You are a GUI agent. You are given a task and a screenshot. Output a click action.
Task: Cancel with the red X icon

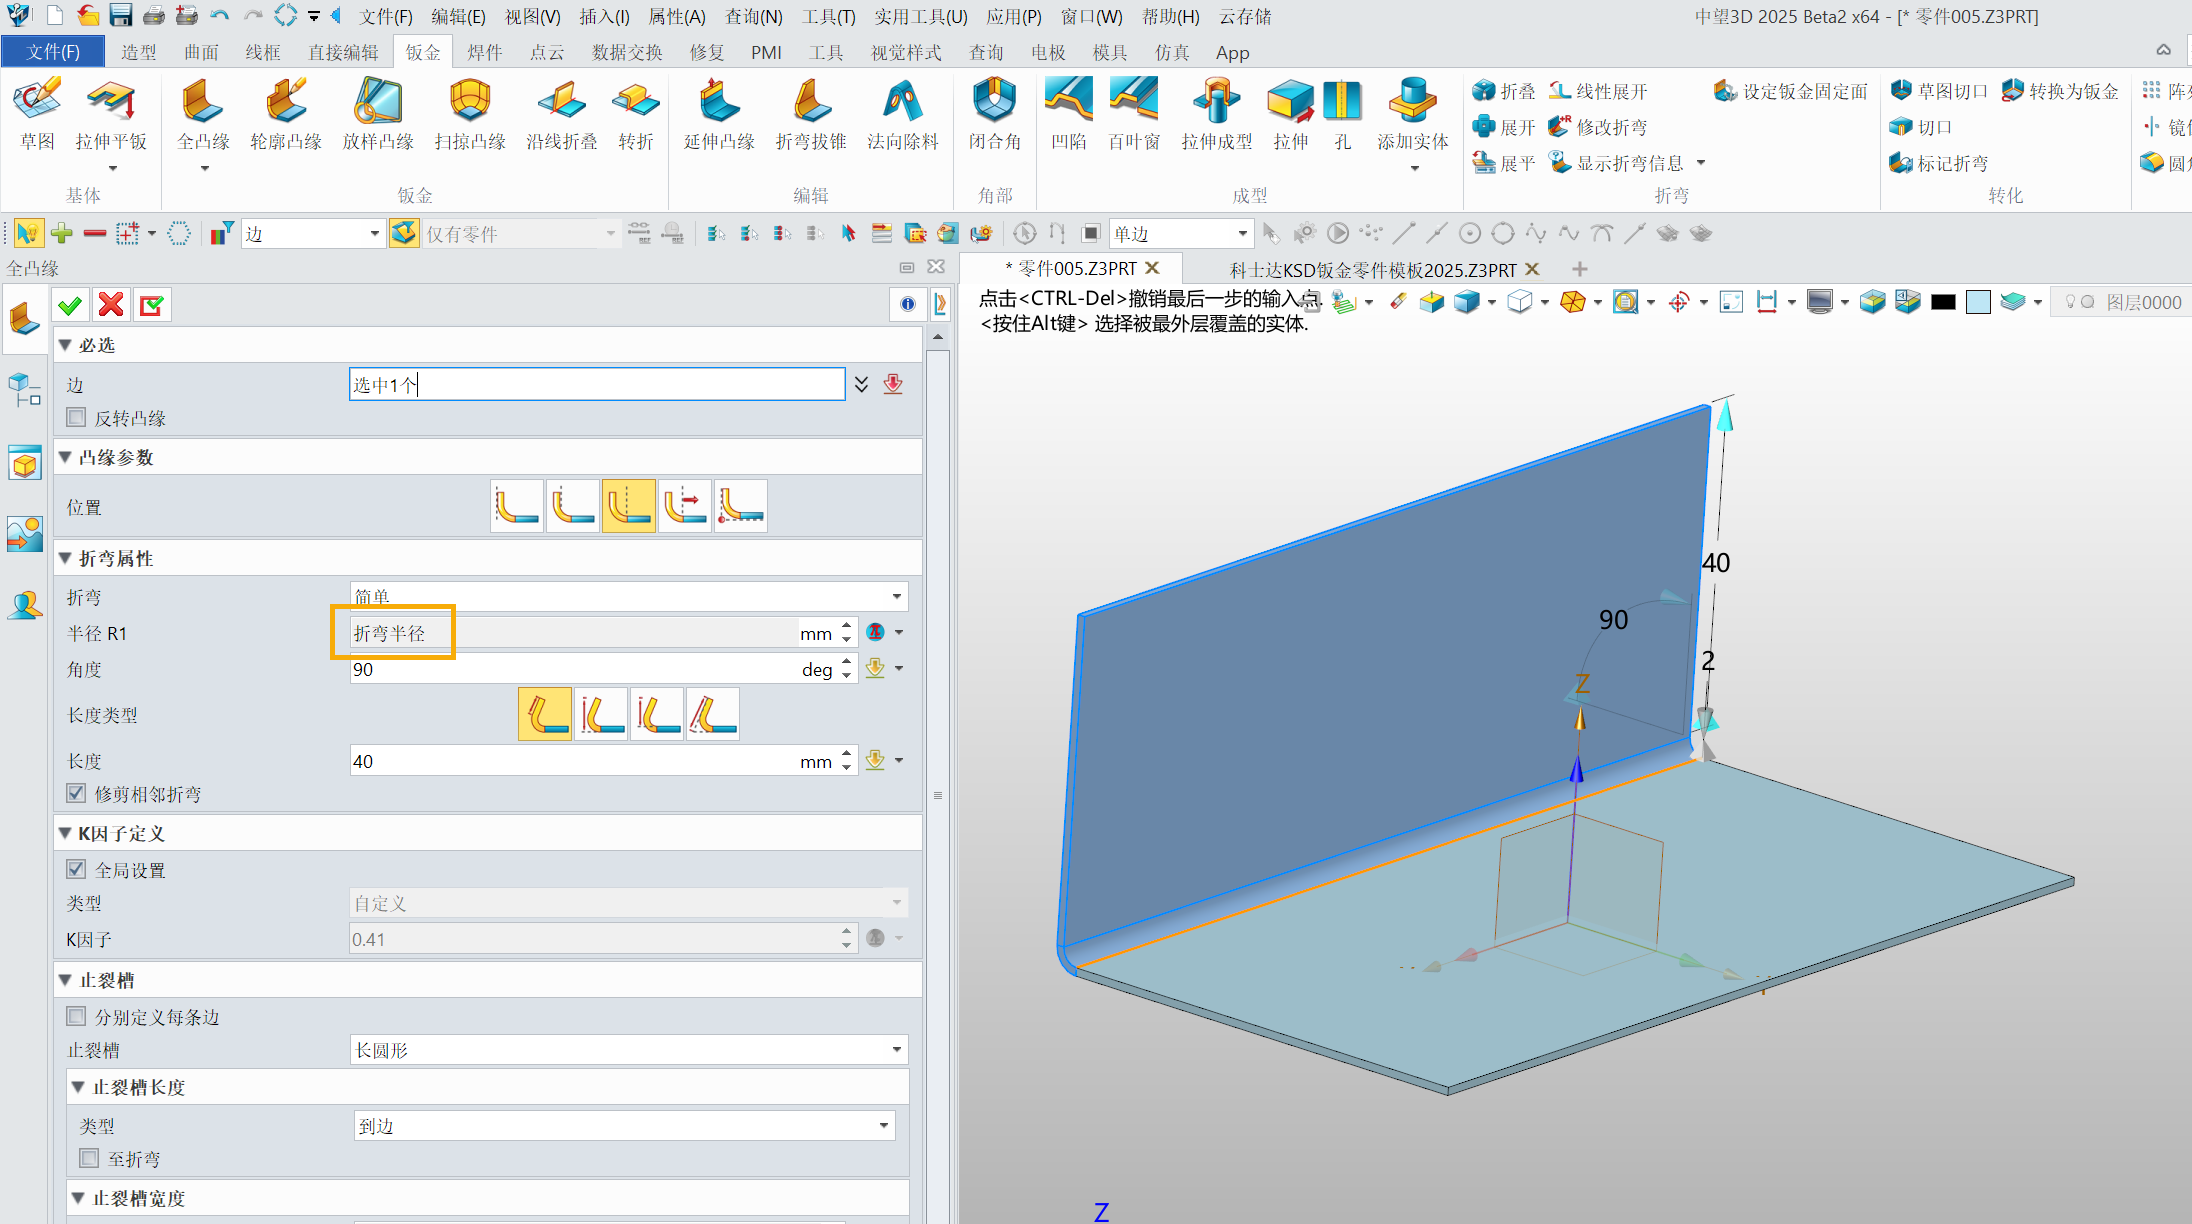(x=111, y=305)
